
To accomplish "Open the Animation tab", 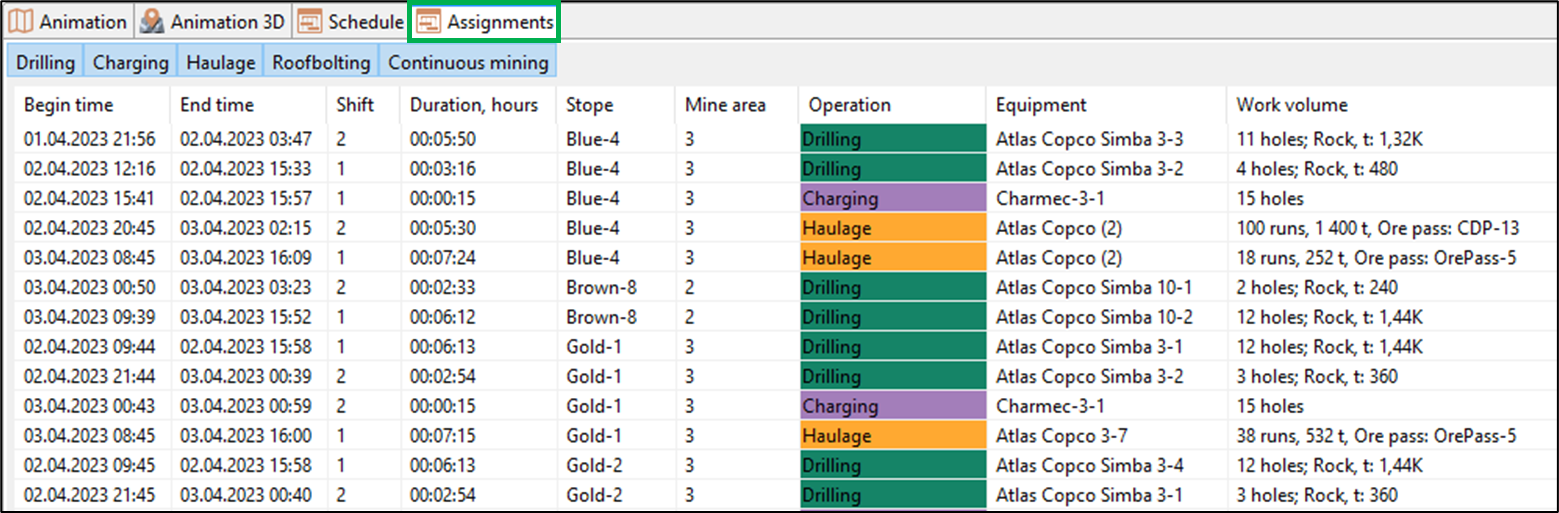I will (x=68, y=21).
